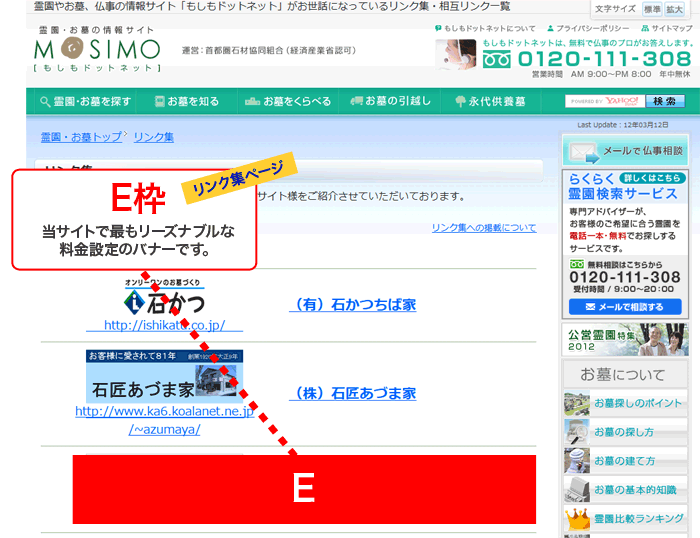Click the envelope icon in mail banner
700x538 pixels.
point(584,153)
